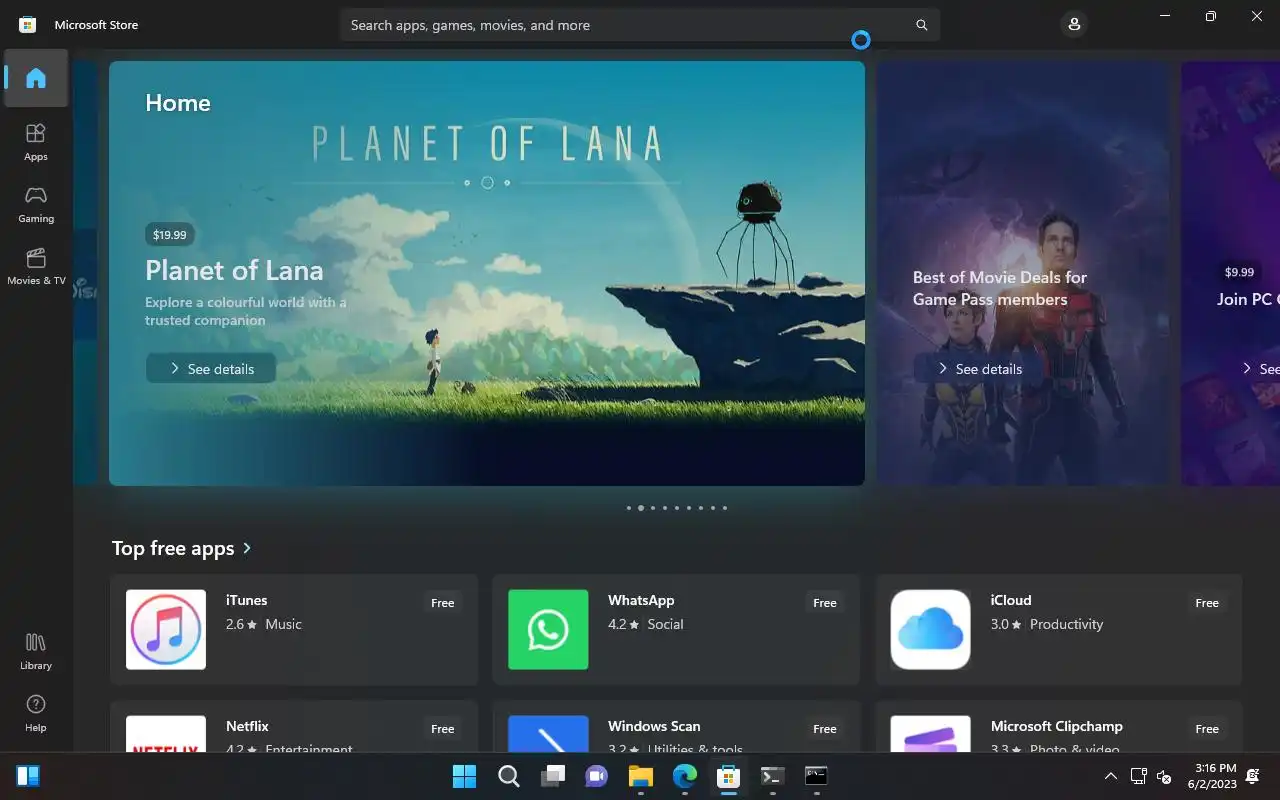This screenshot has width=1280, height=800.
Task: Click Free button for iTunes
Action: point(443,603)
